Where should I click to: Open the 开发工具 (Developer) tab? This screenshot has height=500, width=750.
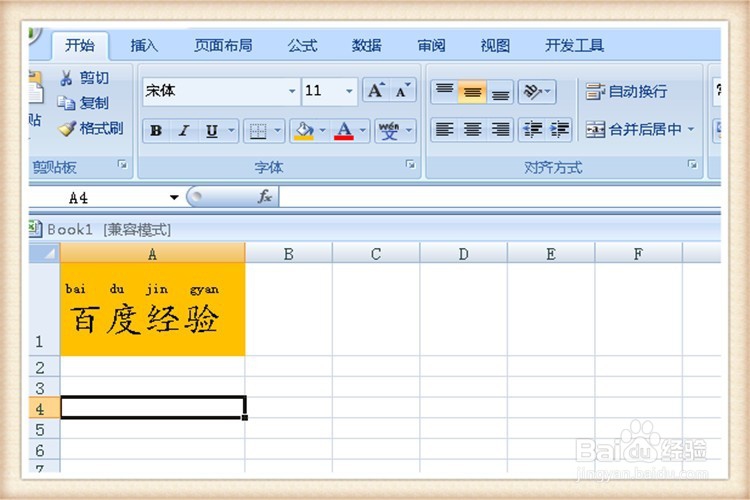pos(574,45)
